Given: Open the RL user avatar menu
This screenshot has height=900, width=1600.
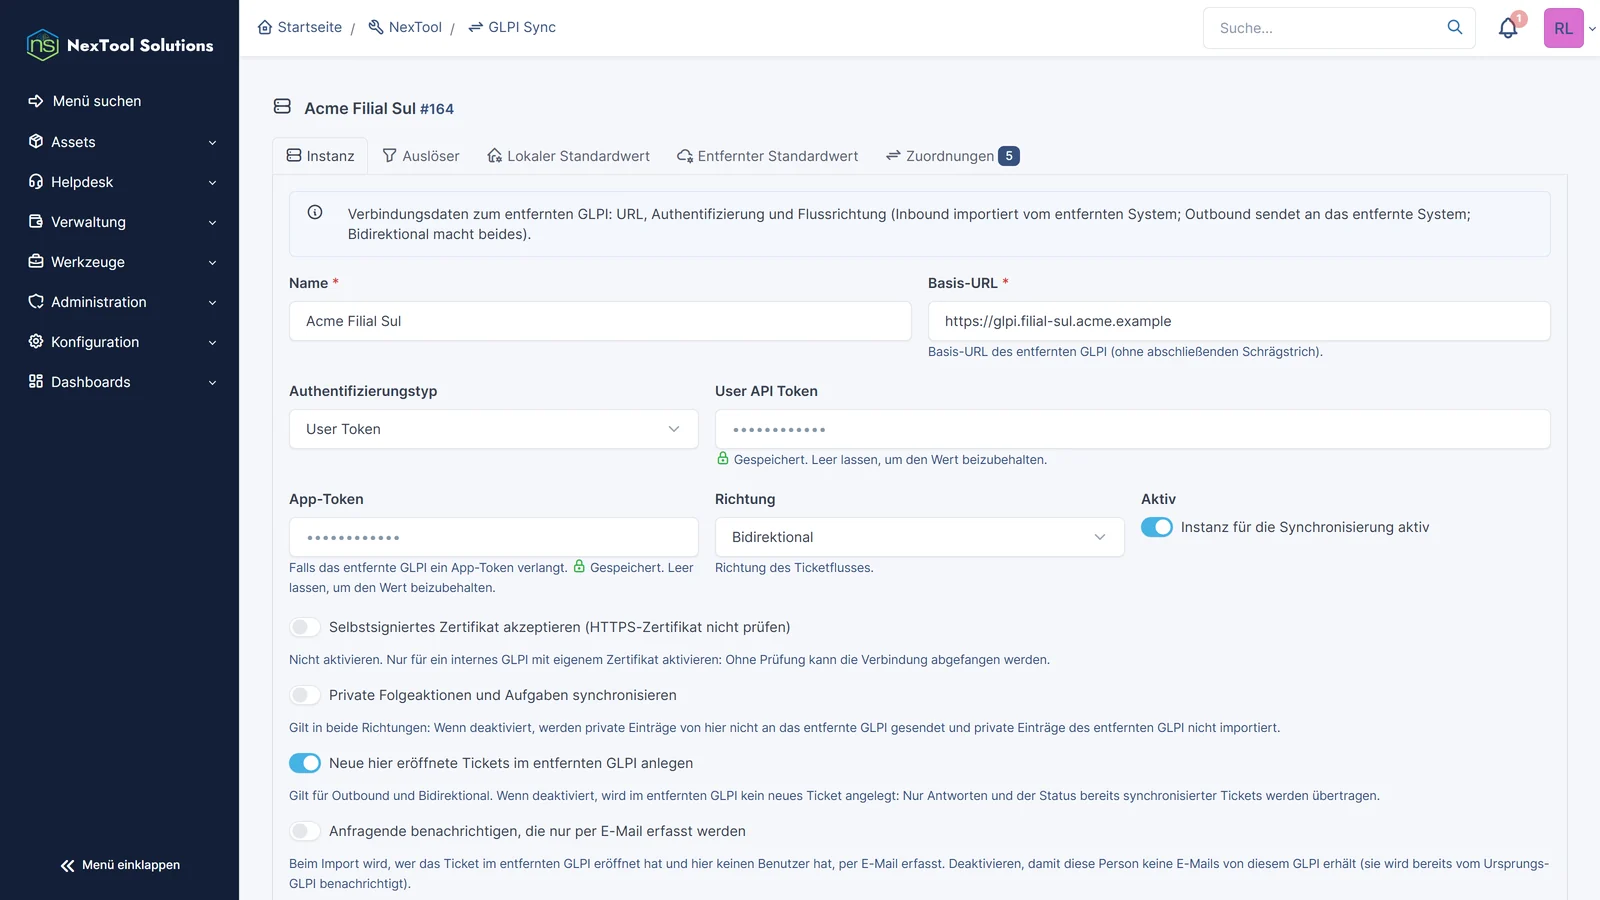Looking at the screenshot, I should point(1563,28).
